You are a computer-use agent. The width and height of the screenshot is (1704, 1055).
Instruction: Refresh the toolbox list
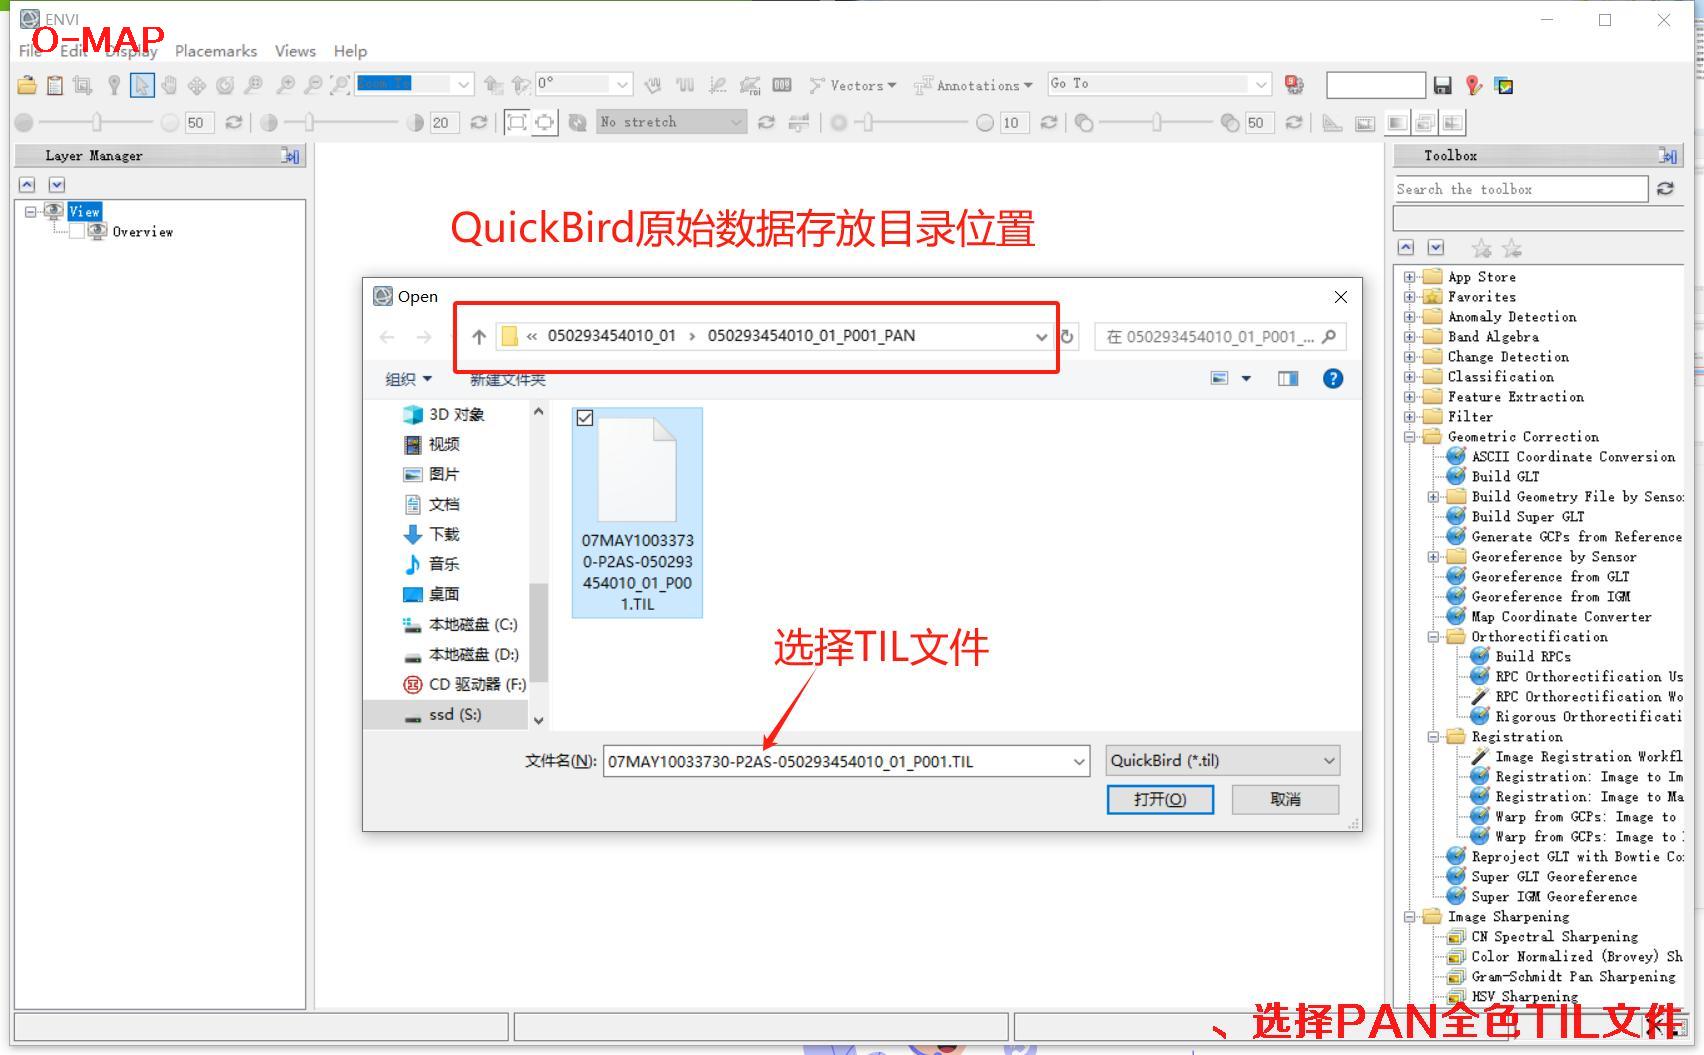(1665, 189)
